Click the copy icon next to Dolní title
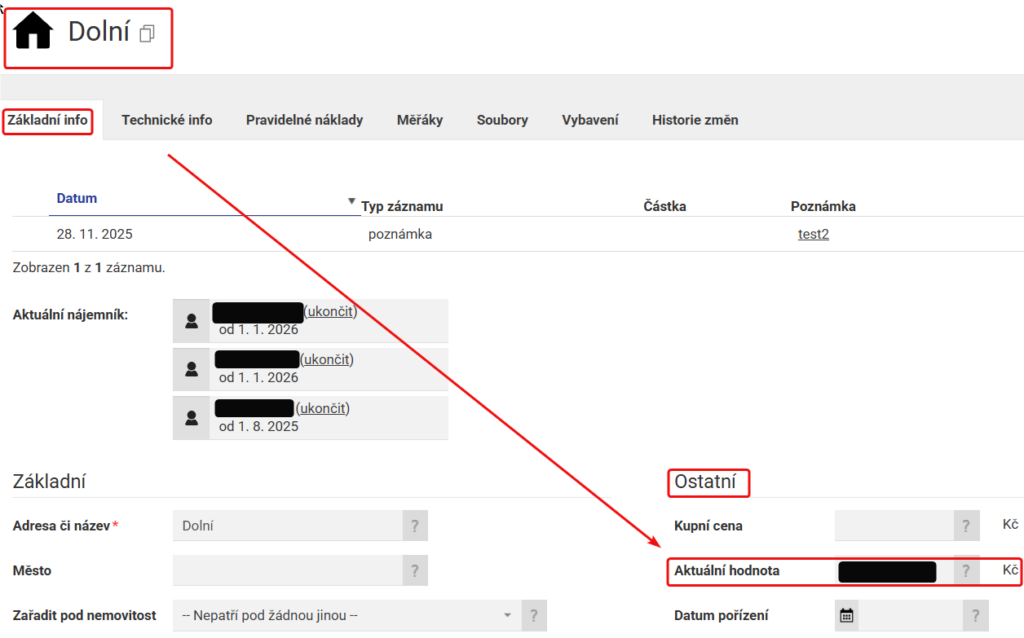1024x638 pixels. (147, 34)
